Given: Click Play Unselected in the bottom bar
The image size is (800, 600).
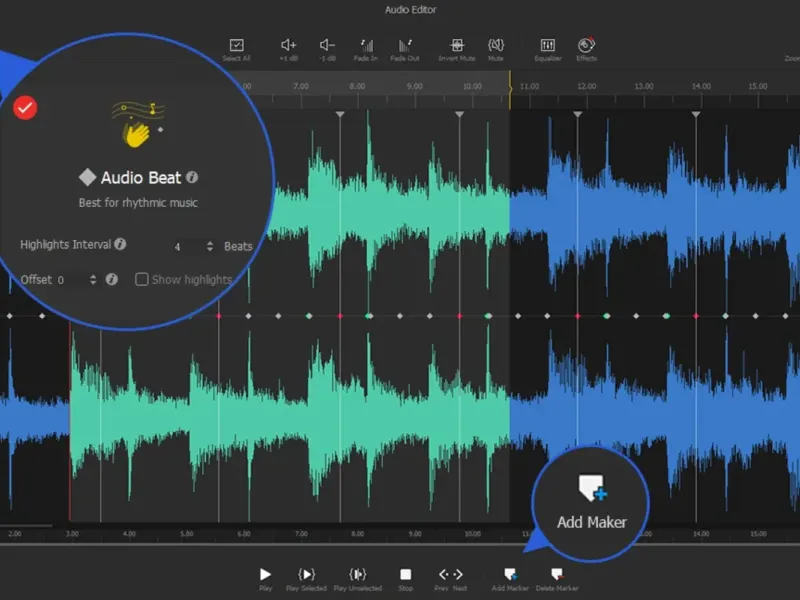Looking at the screenshot, I should pos(358,574).
